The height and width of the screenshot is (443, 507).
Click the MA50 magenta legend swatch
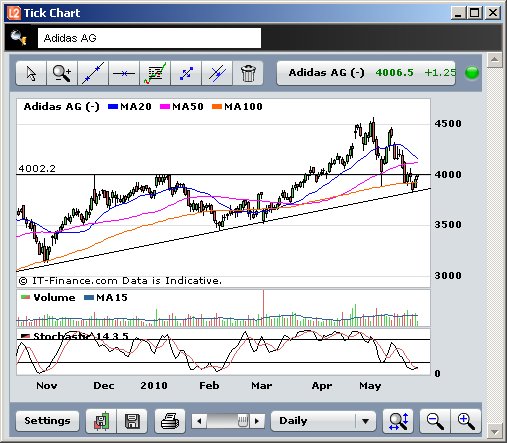(x=165, y=107)
